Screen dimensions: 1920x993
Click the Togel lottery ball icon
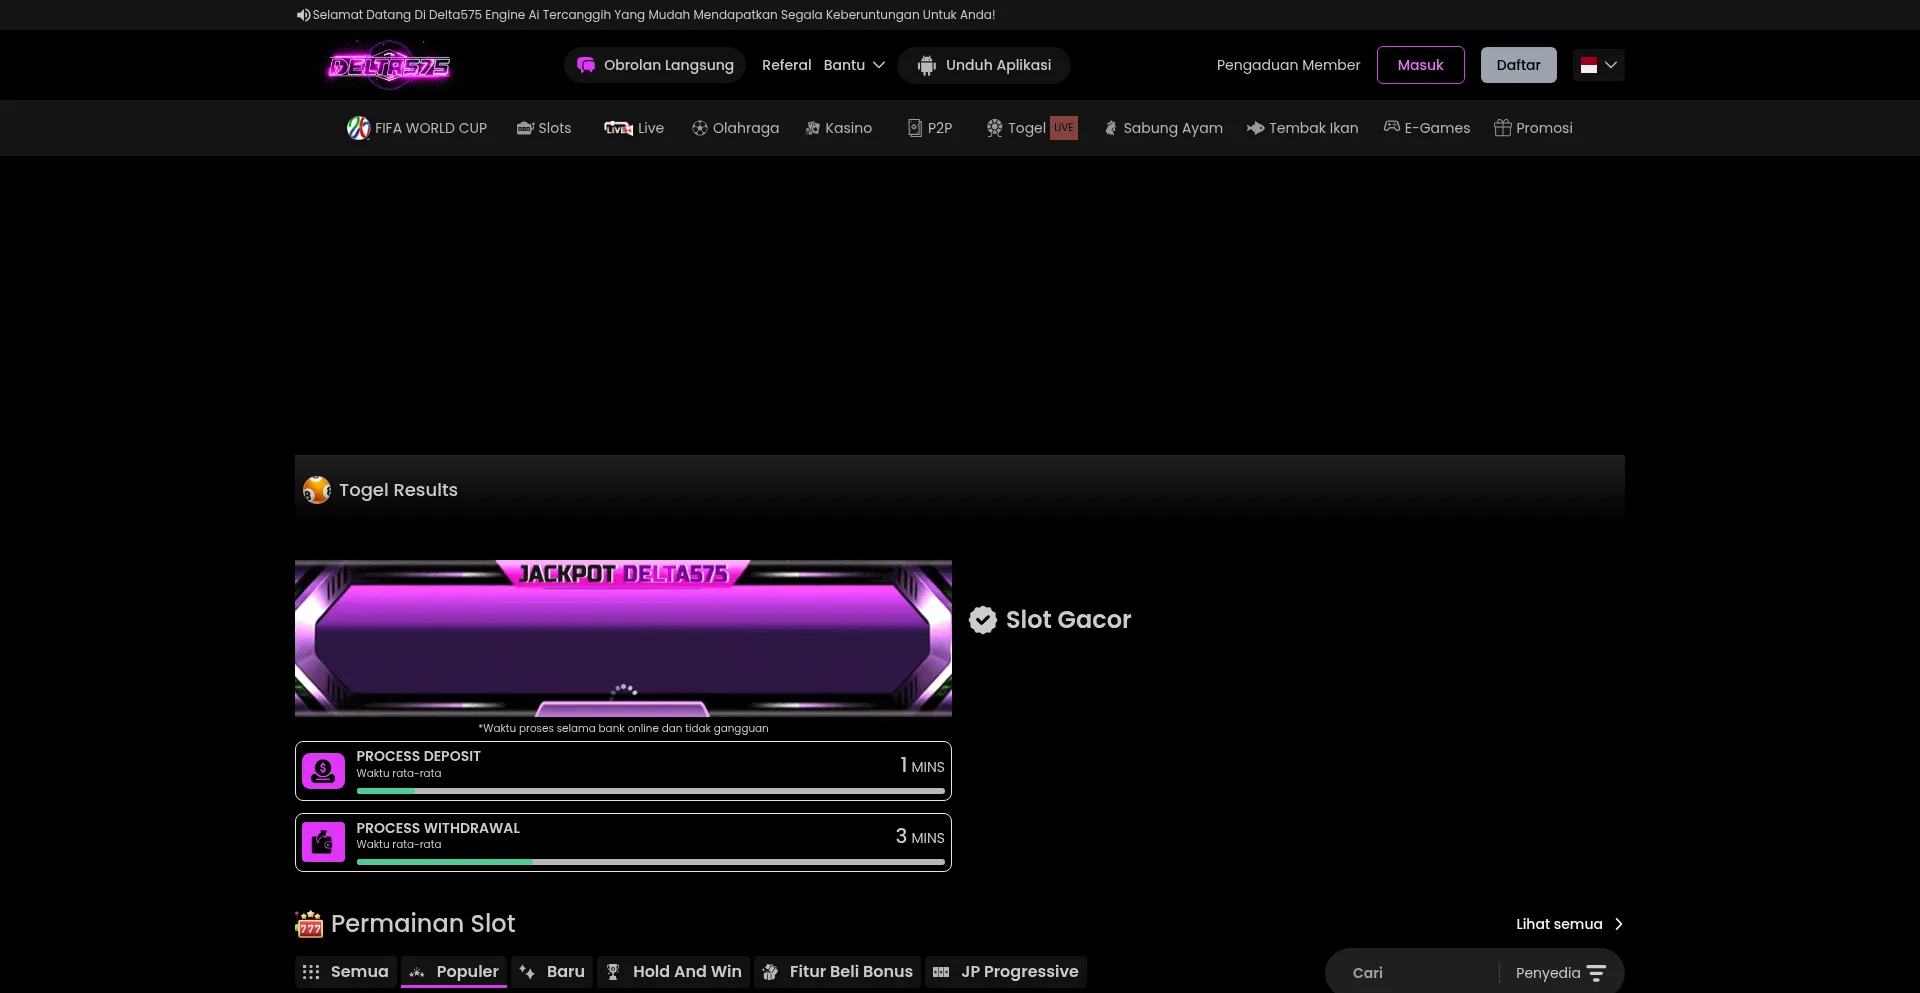pyautogui.click(x=994, y=128)
